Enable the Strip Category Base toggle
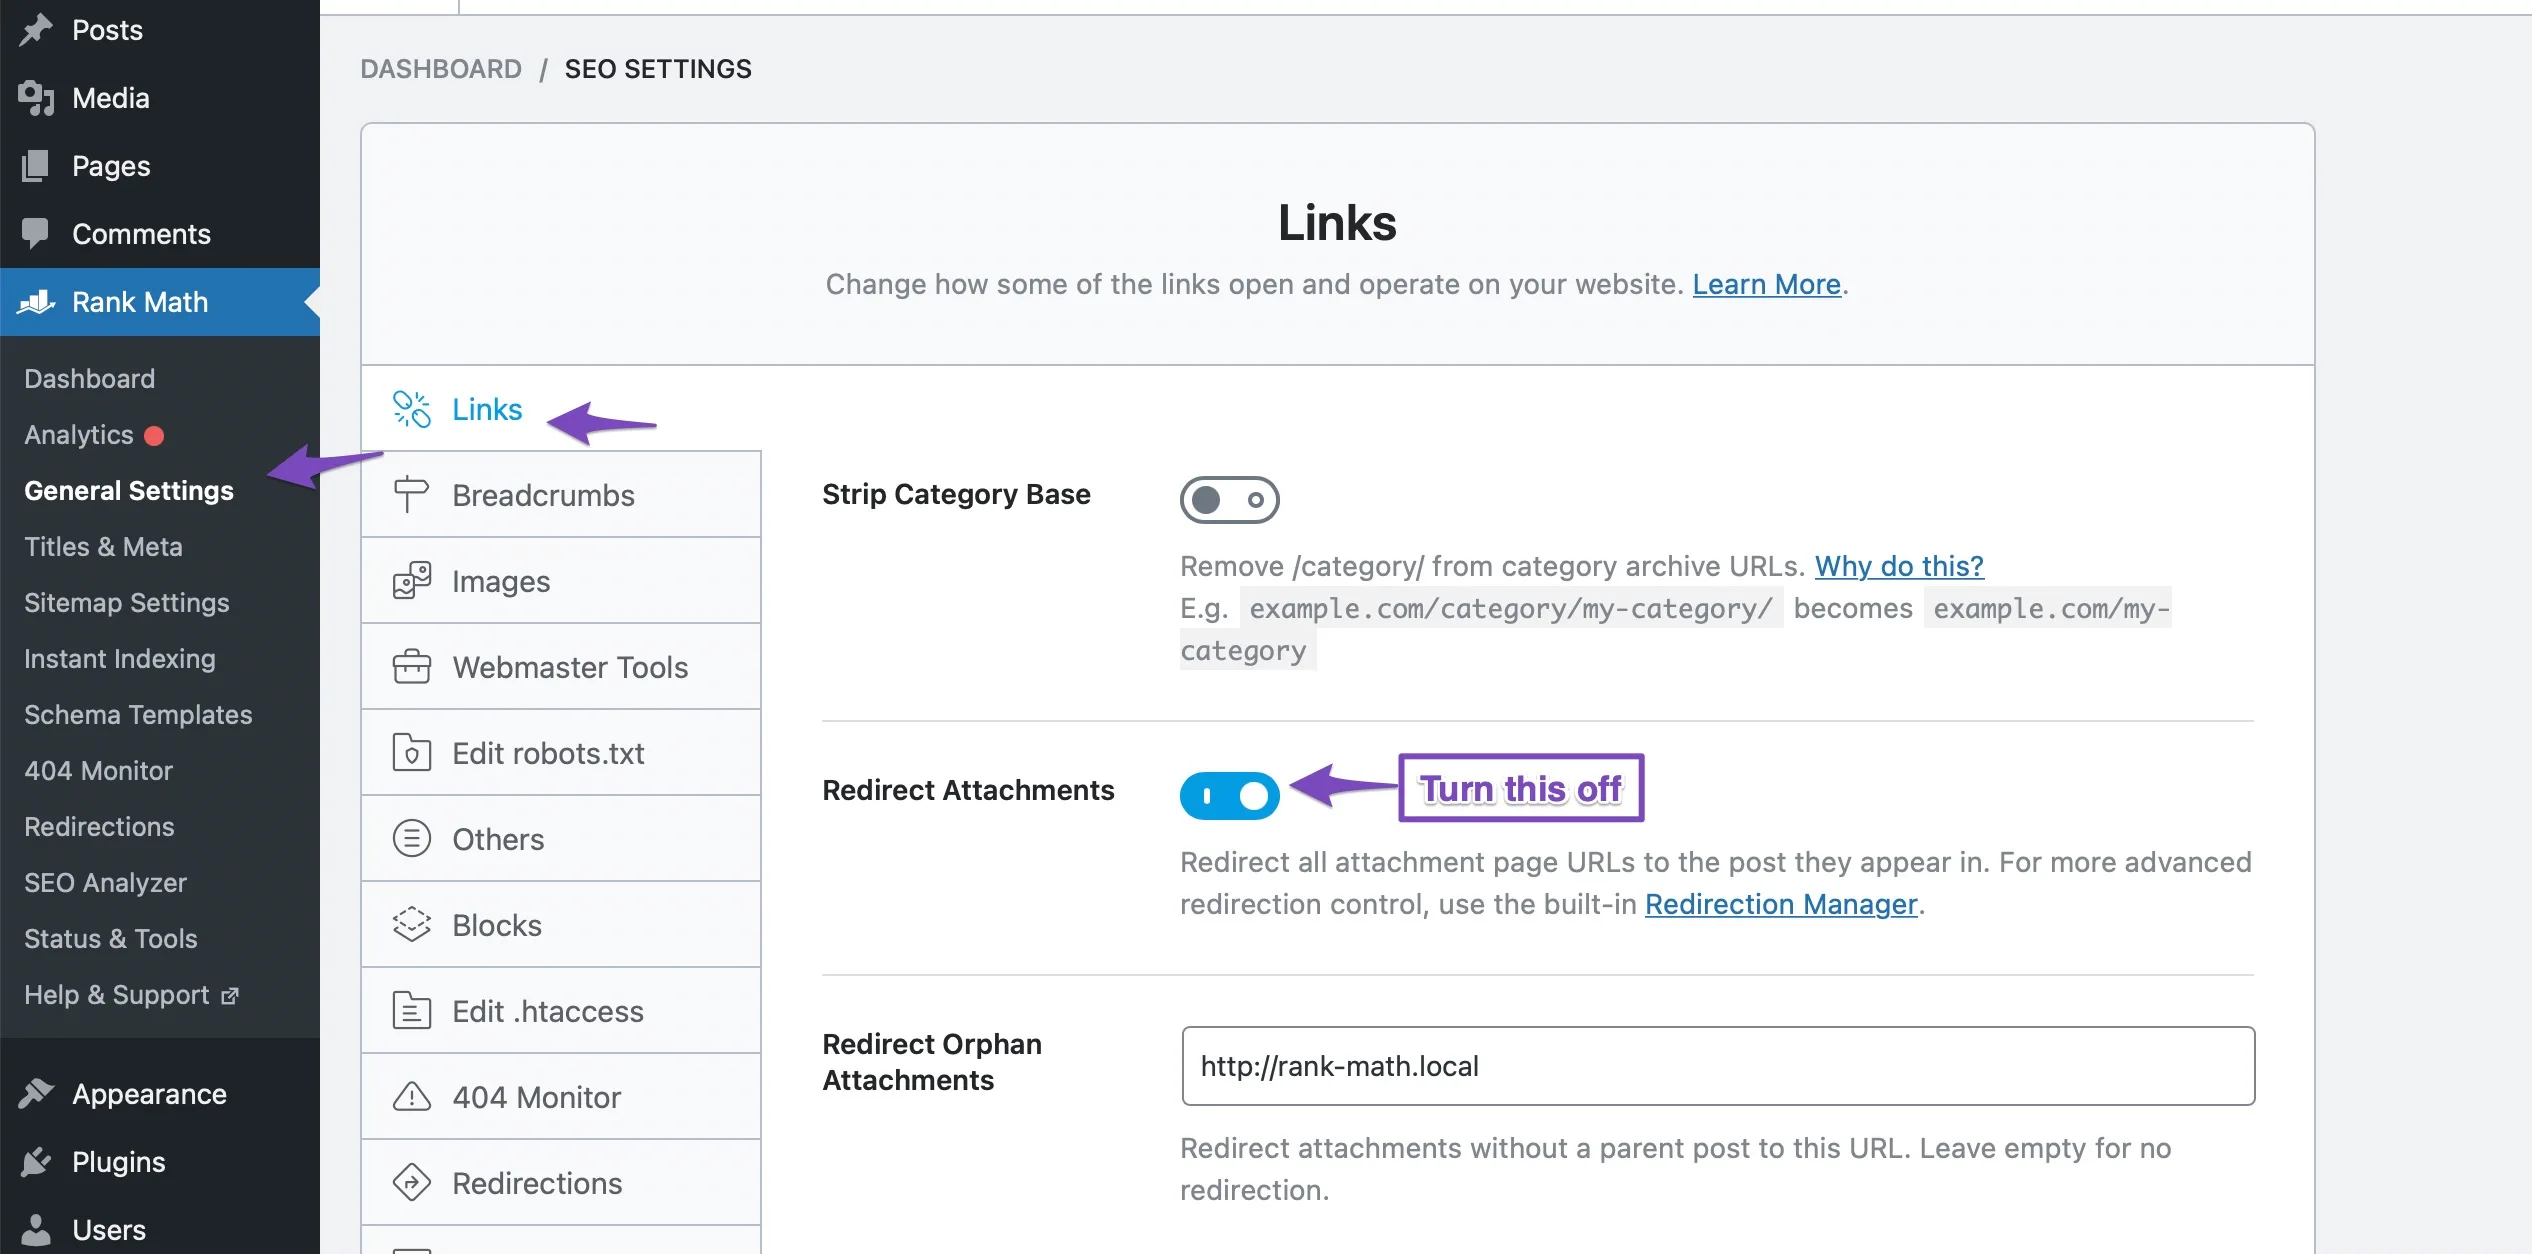 1229,500
